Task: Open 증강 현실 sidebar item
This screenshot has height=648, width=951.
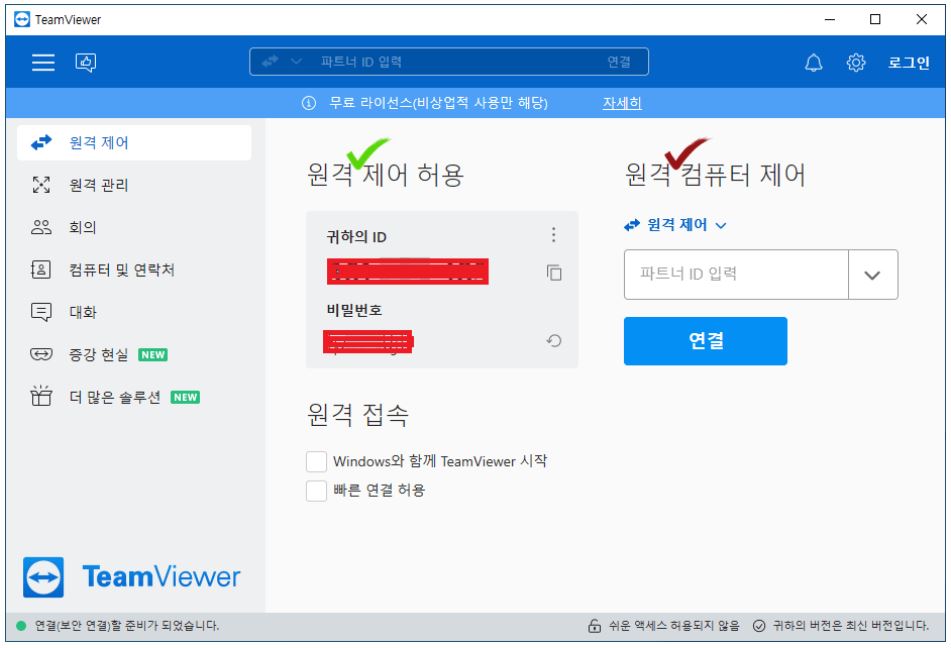Action: click(134, 354)
